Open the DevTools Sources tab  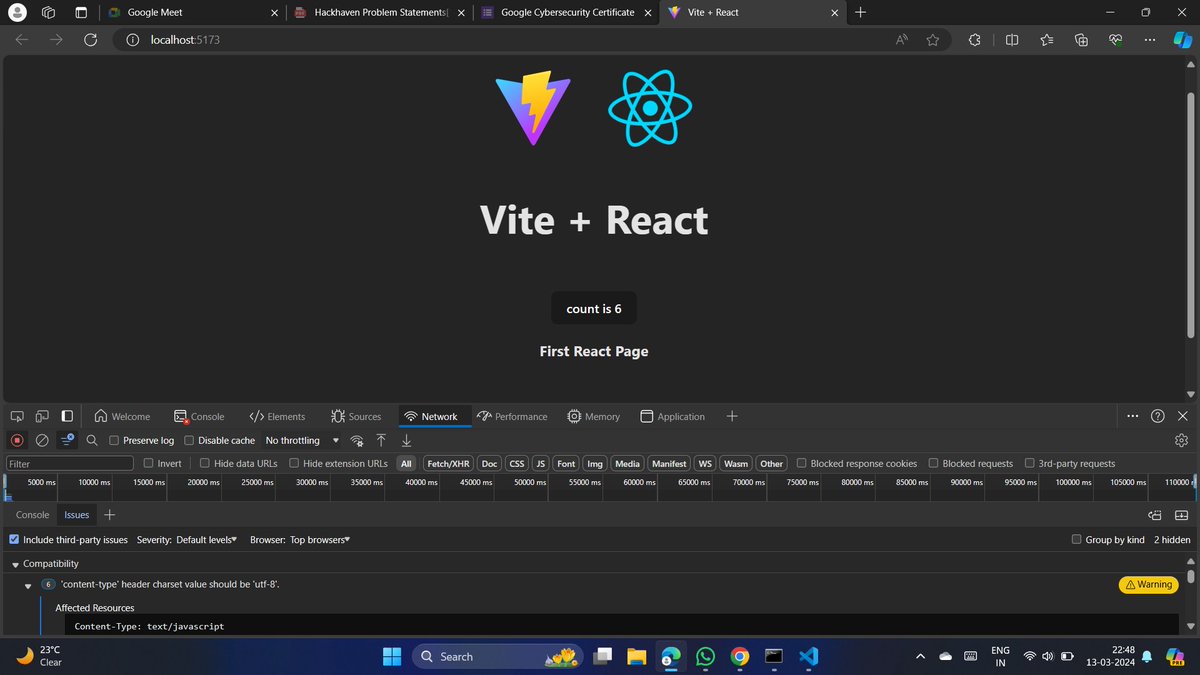pos(354,416)
